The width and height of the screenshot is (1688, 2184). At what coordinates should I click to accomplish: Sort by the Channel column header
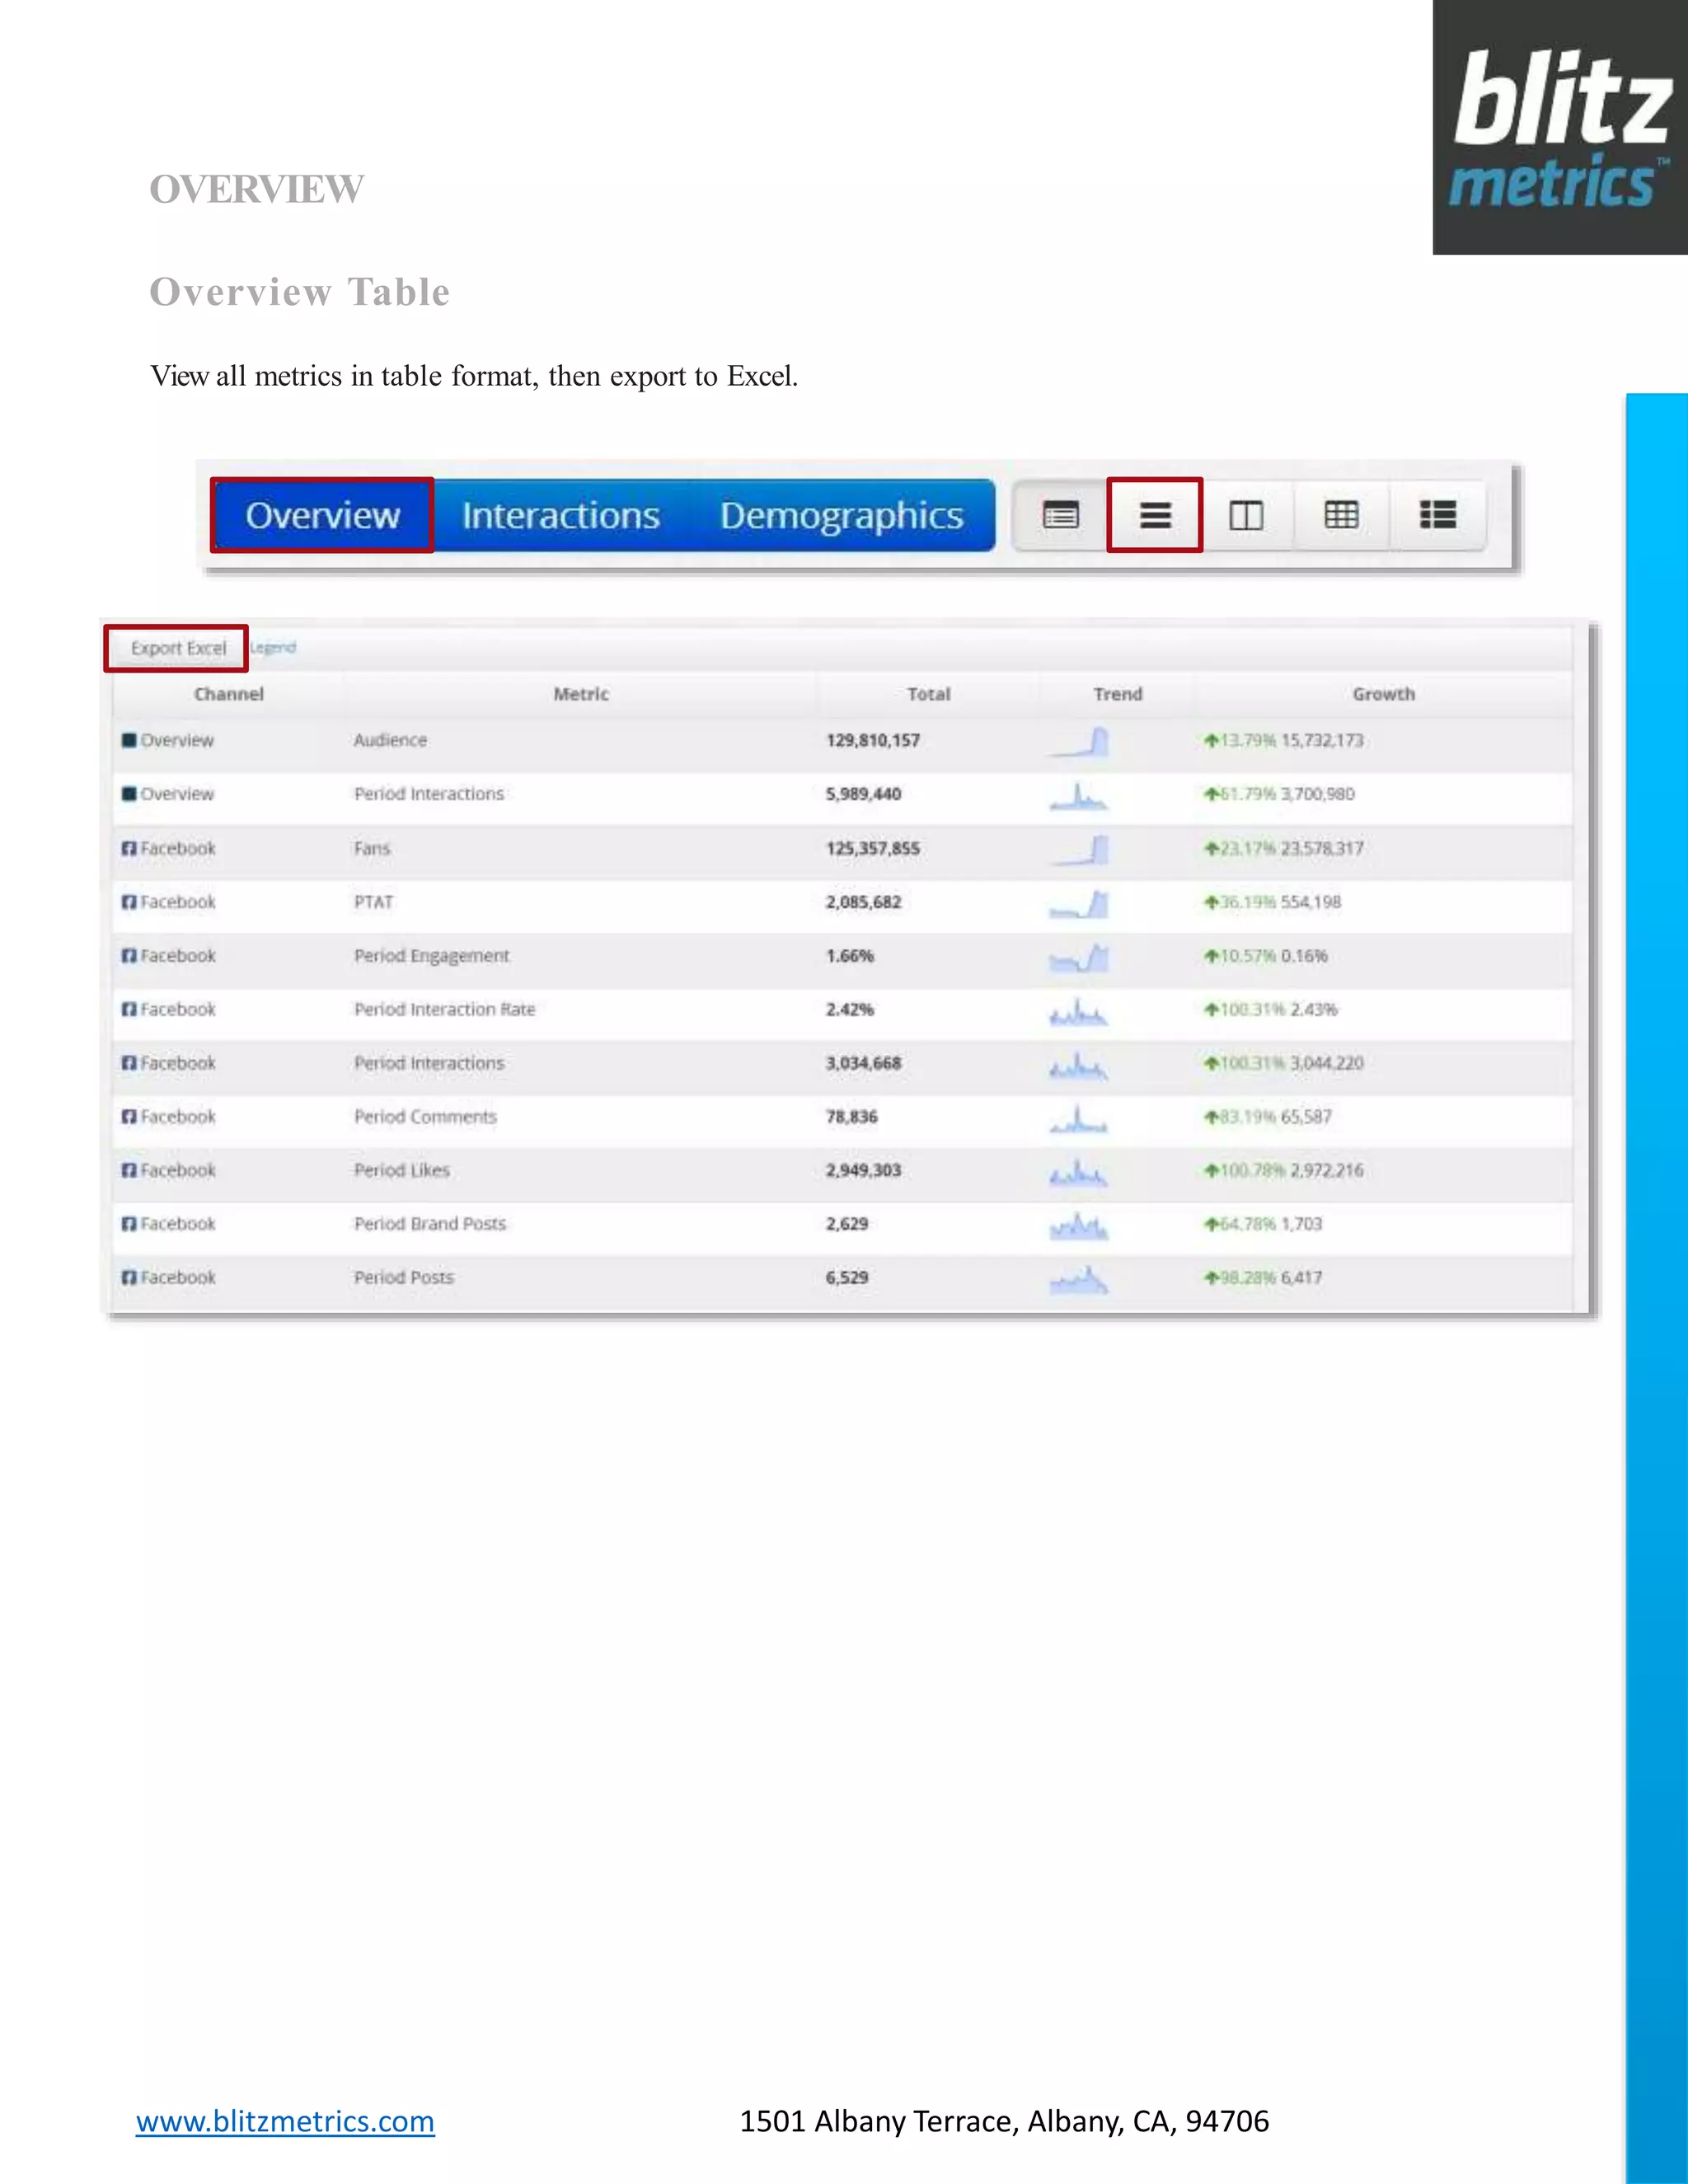(229, 694)
